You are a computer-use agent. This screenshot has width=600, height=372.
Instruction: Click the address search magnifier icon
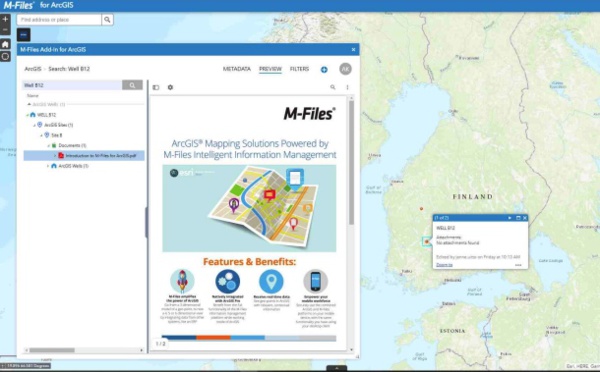click(107, 20)
